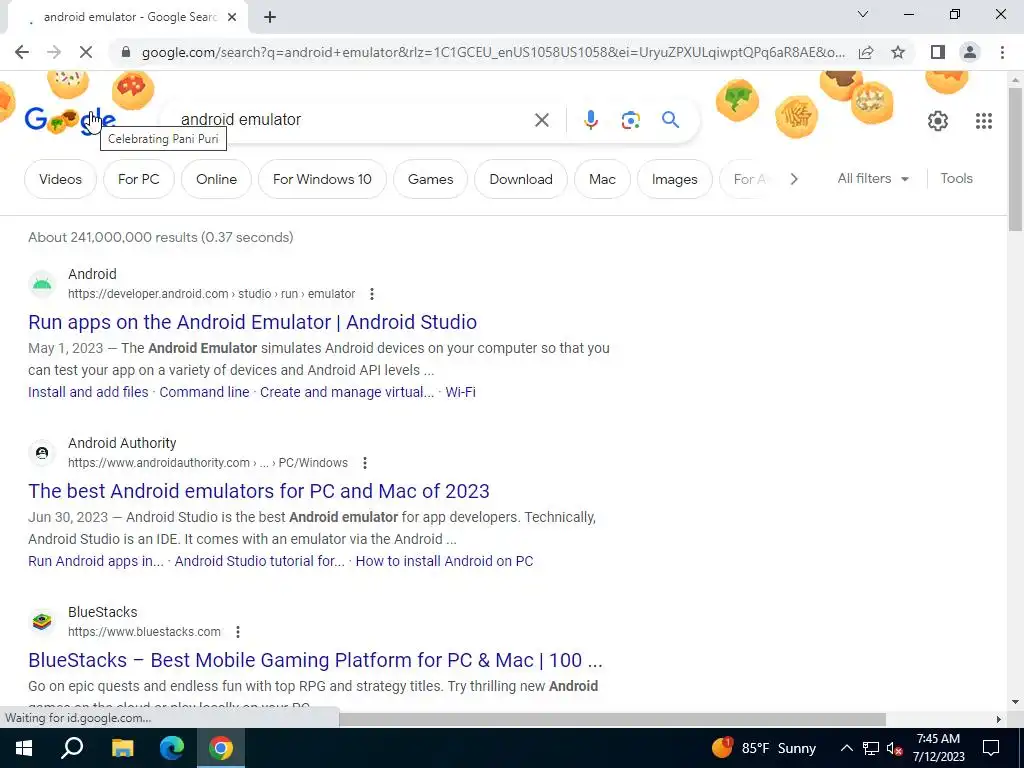Open the Wi-Fi sitelink
This screenshot has width=1024, height=768.
coord(460,392)
